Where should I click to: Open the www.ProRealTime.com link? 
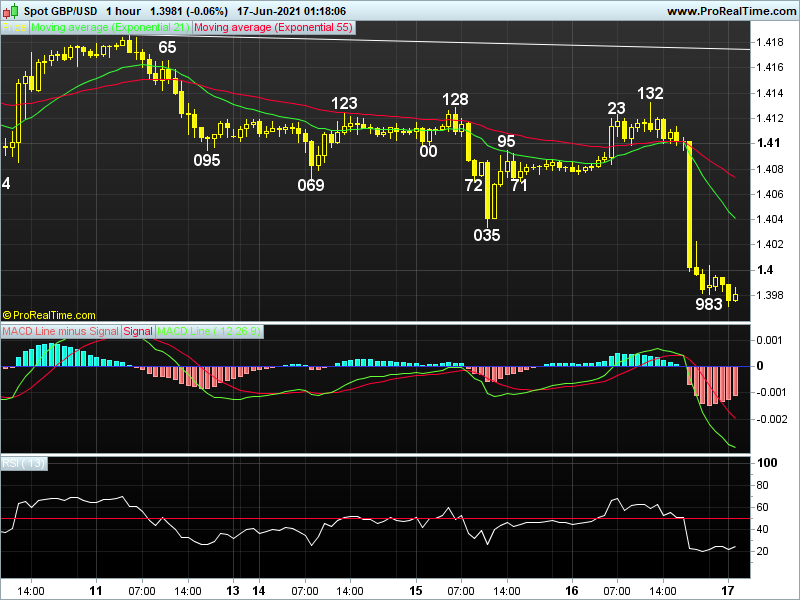click(731, 11)
